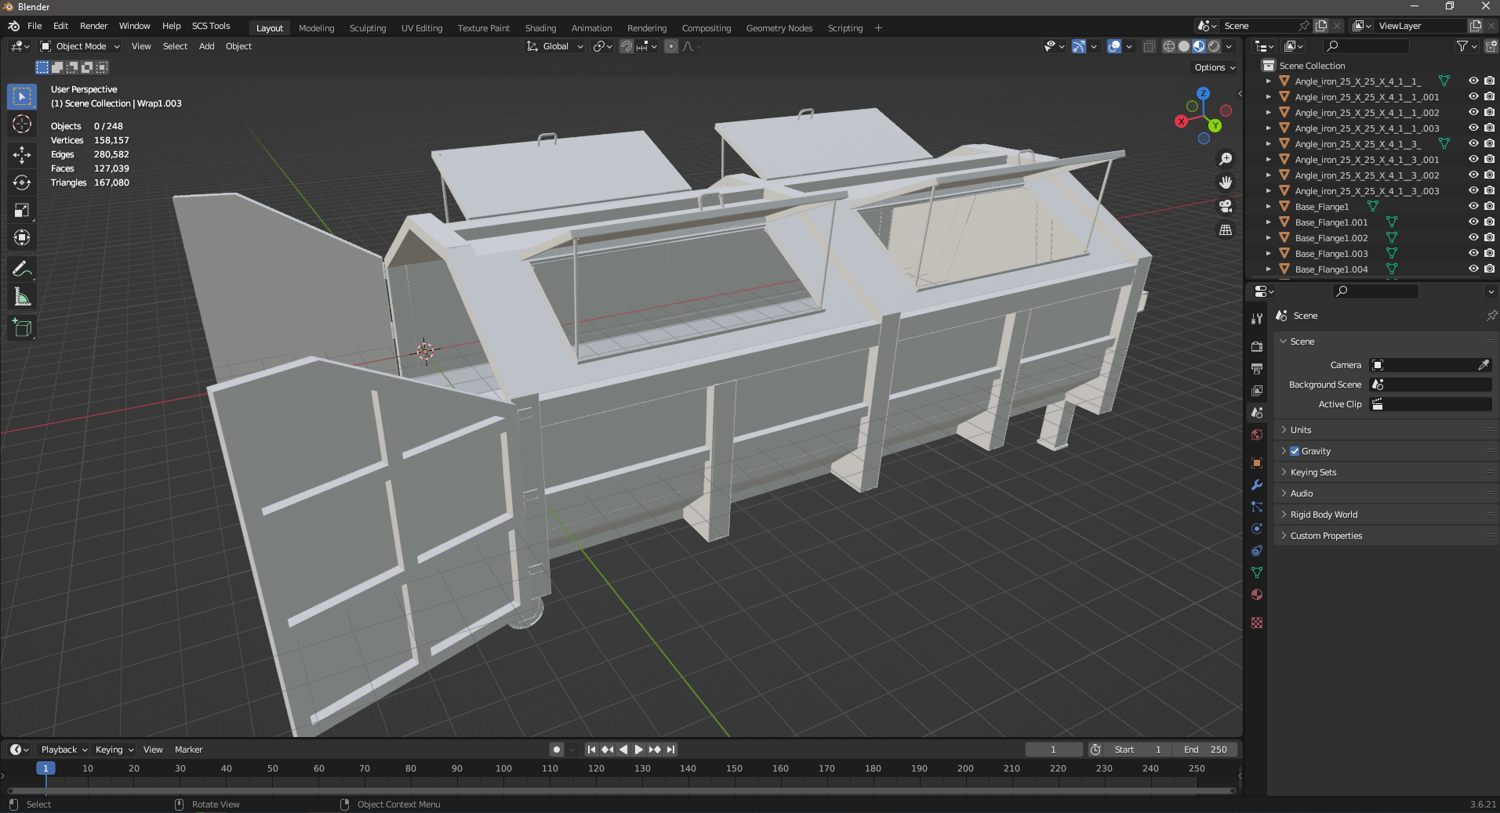
Task: Pick the Measure tool
Action: (21, 297)
